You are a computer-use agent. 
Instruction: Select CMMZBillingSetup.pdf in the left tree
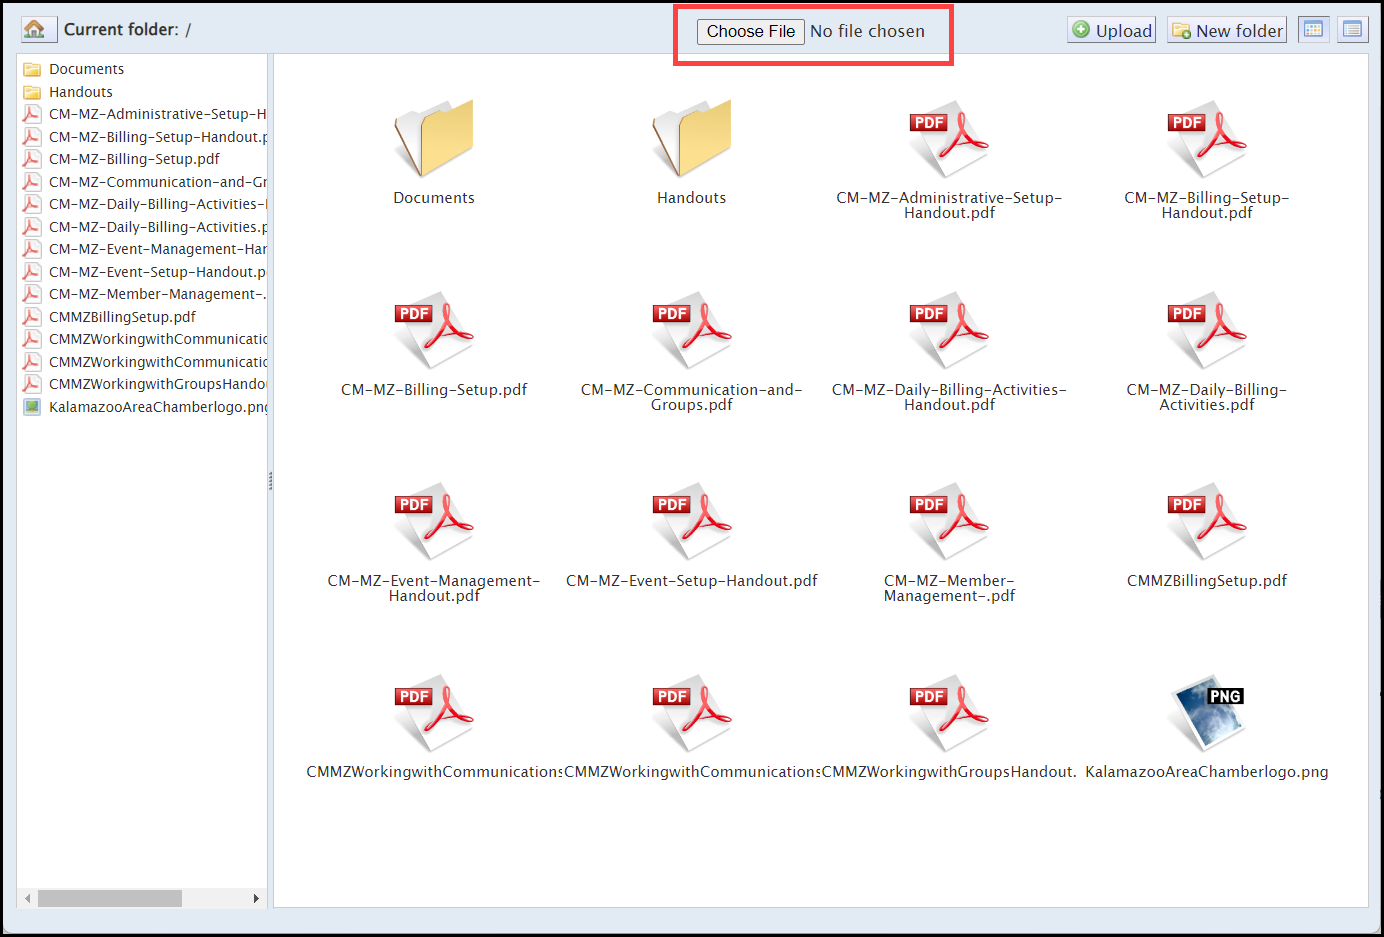click(x=122, y=317)
